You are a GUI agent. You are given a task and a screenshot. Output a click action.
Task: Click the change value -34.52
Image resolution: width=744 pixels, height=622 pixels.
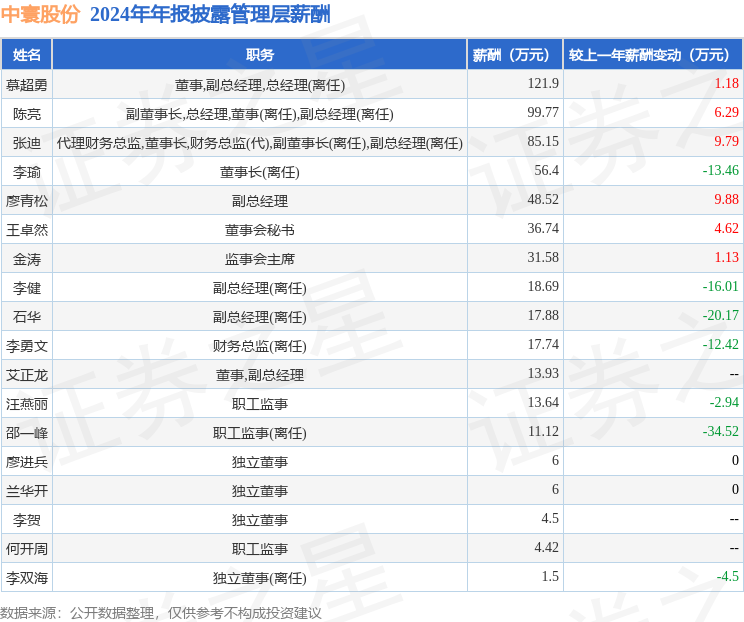point(721,431)
